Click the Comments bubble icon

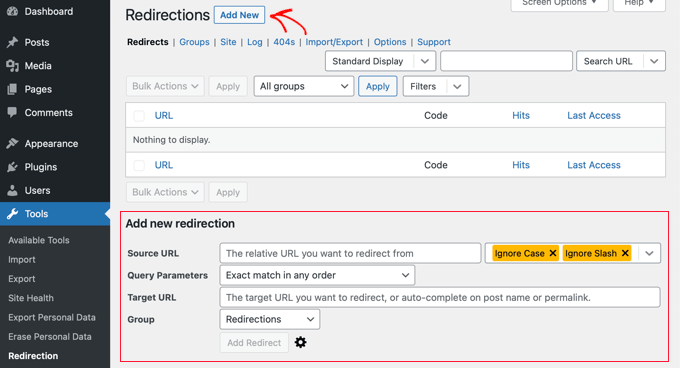click(x=13, y=112)
